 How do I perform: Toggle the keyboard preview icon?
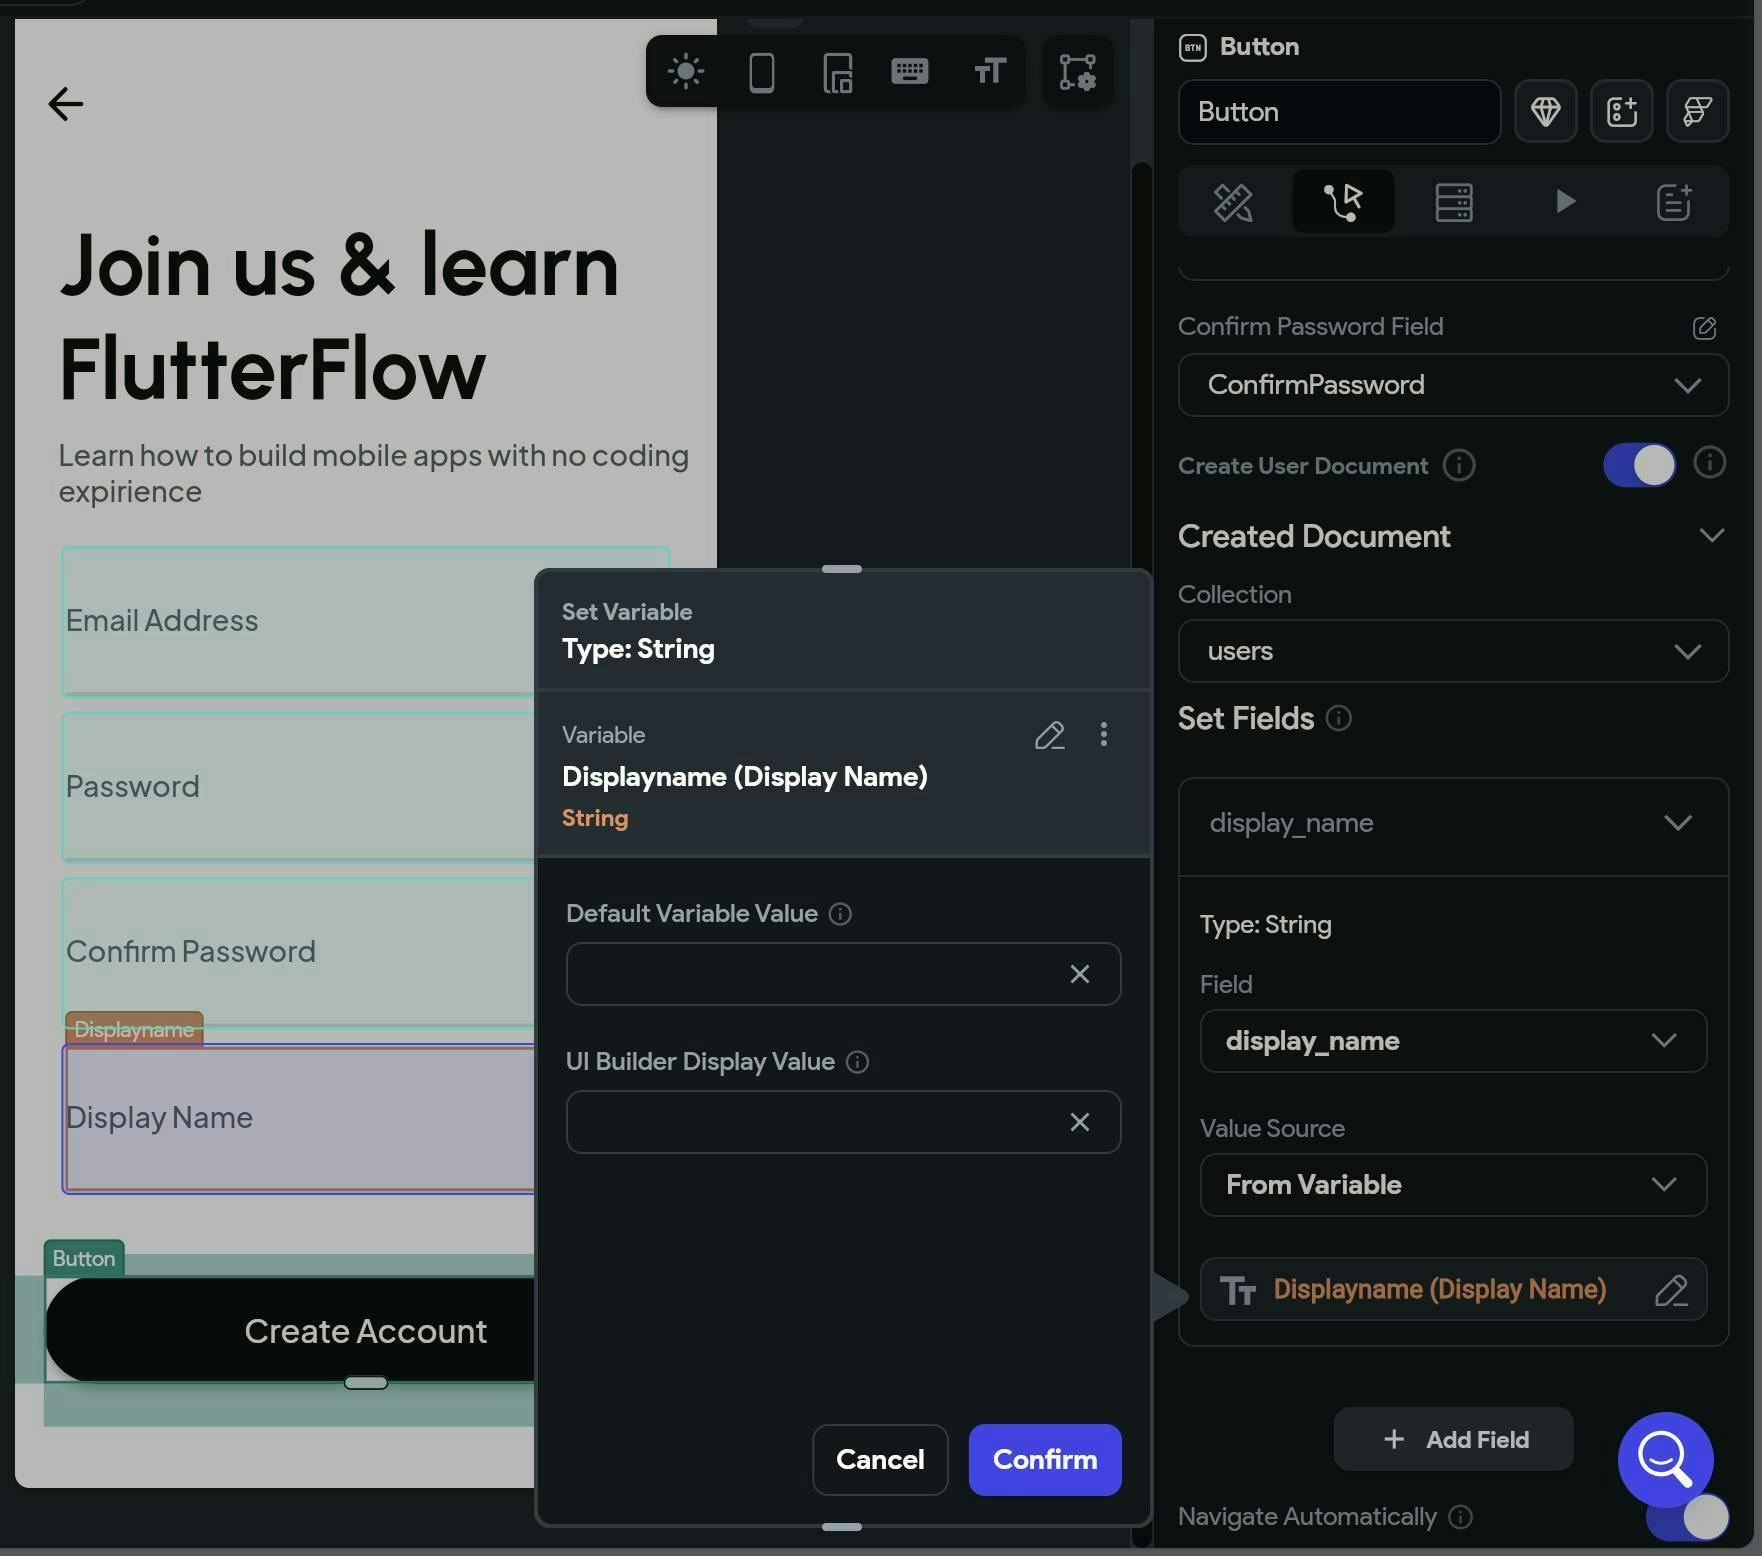tap(910, 71)
